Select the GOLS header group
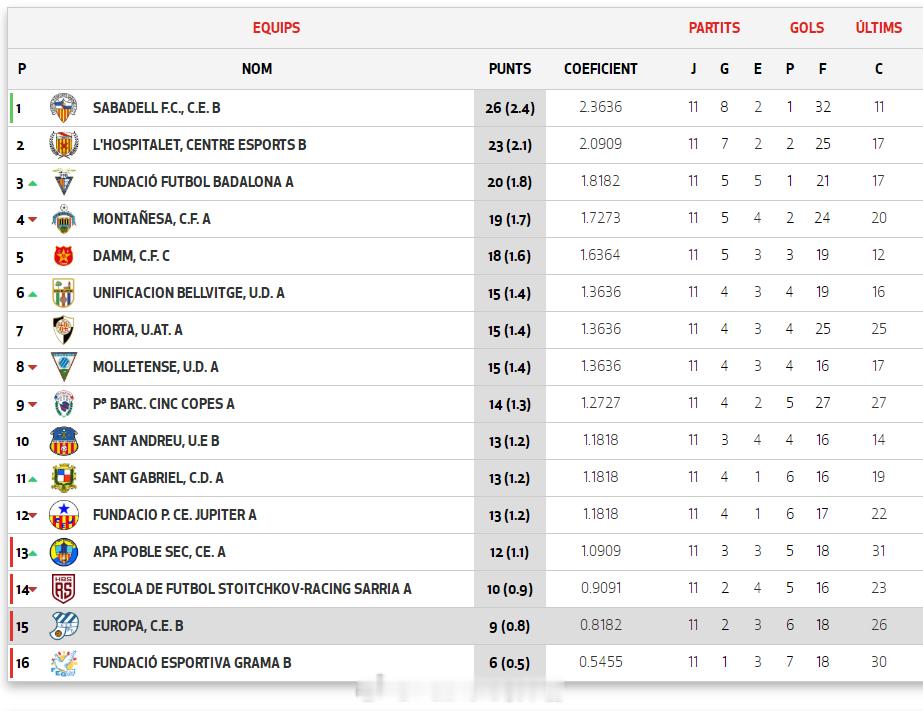 806,28
